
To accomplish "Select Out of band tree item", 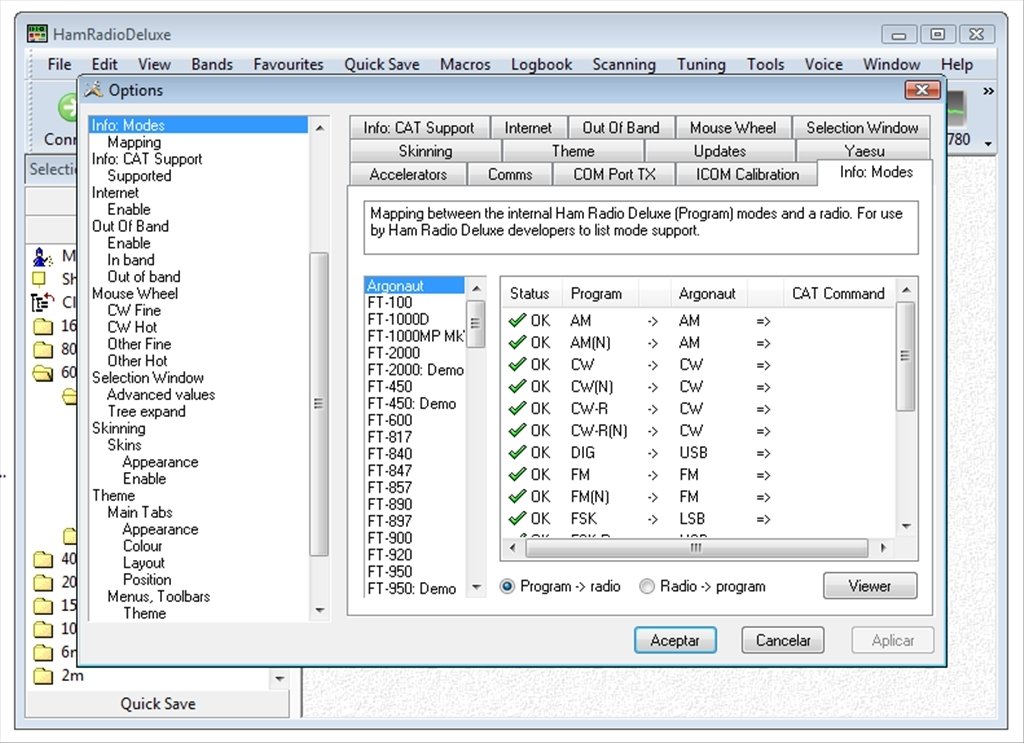I will 144,277.
